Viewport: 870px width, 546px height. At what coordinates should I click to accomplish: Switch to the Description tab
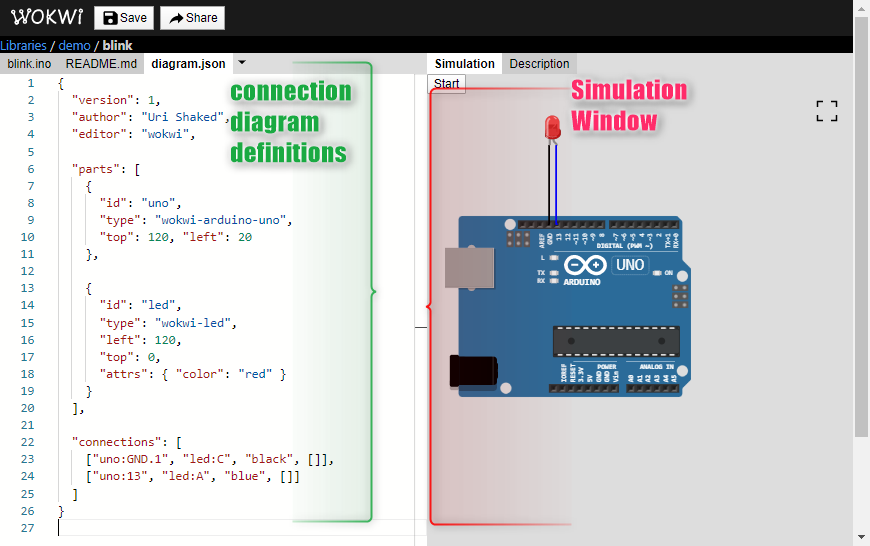pyautogui.click(x=539, y=64)
